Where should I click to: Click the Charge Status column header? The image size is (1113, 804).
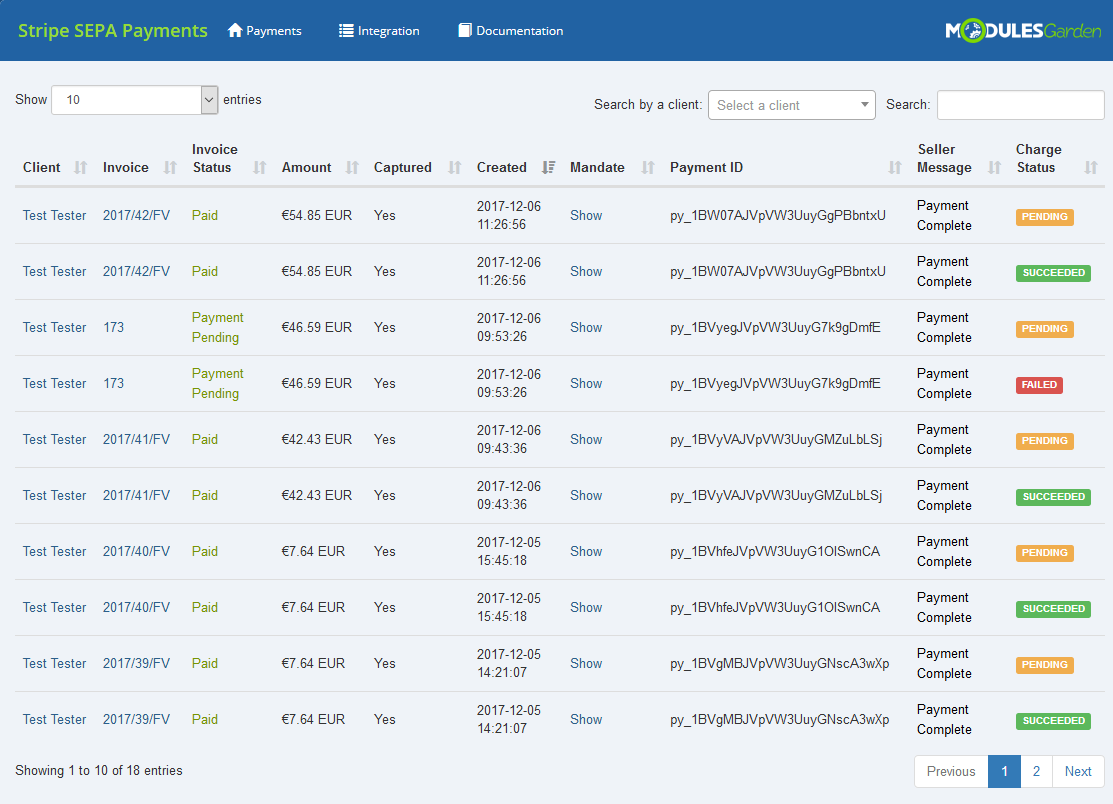point(1038,158)
